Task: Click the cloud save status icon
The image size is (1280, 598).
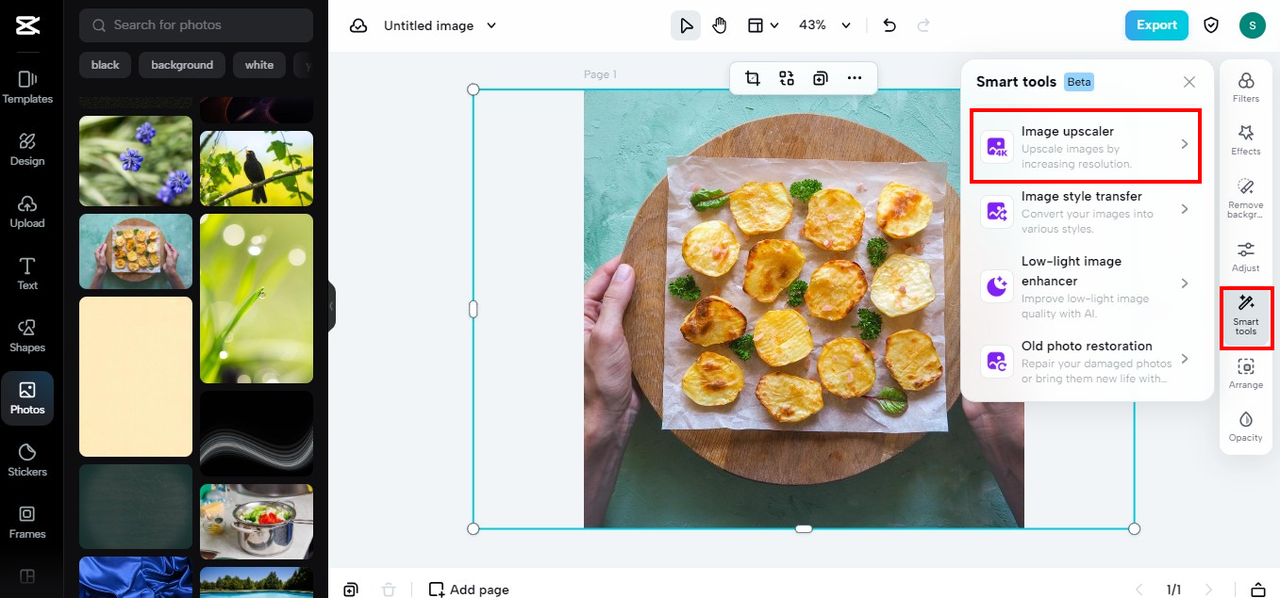Action: (x=358, y=26)
